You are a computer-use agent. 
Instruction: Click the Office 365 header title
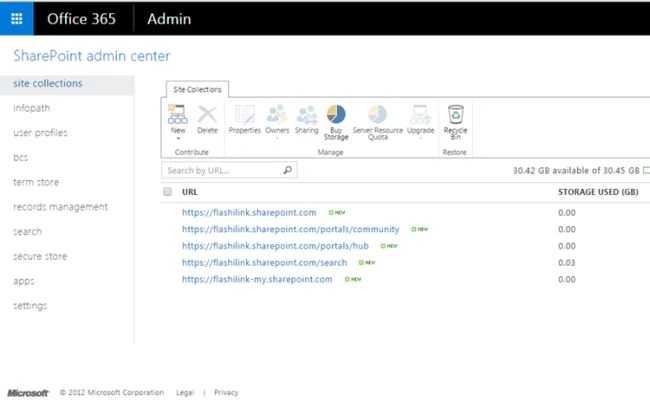81,19
